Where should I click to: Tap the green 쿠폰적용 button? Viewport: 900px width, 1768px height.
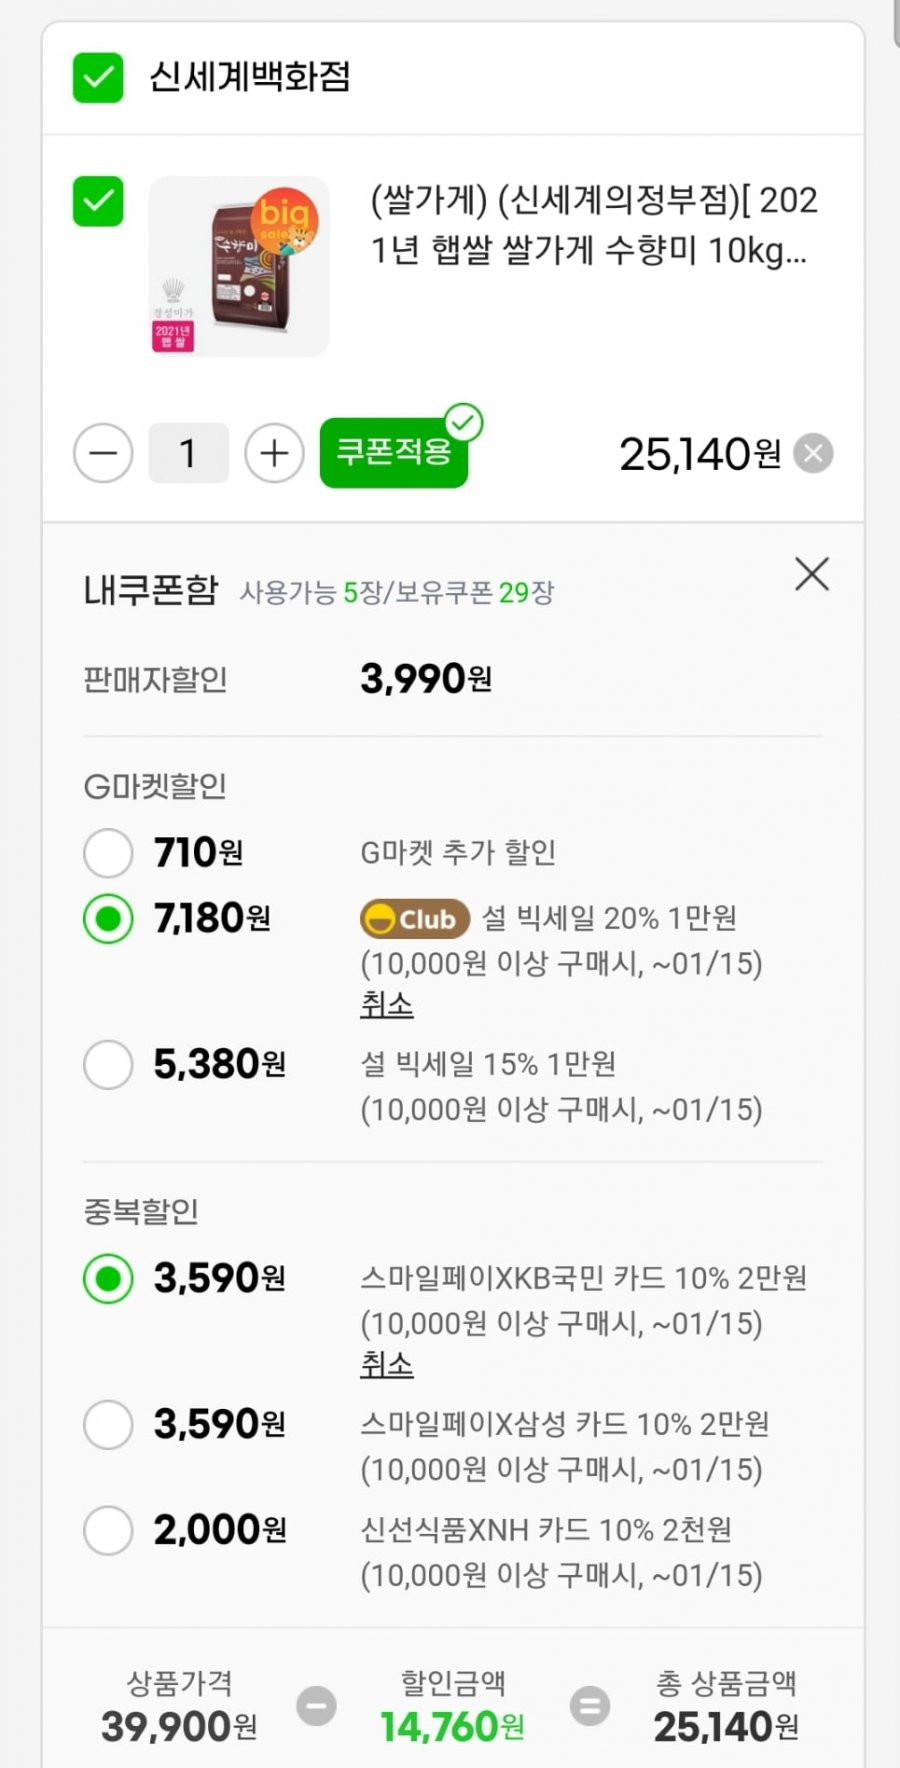[x=394, y=453]
